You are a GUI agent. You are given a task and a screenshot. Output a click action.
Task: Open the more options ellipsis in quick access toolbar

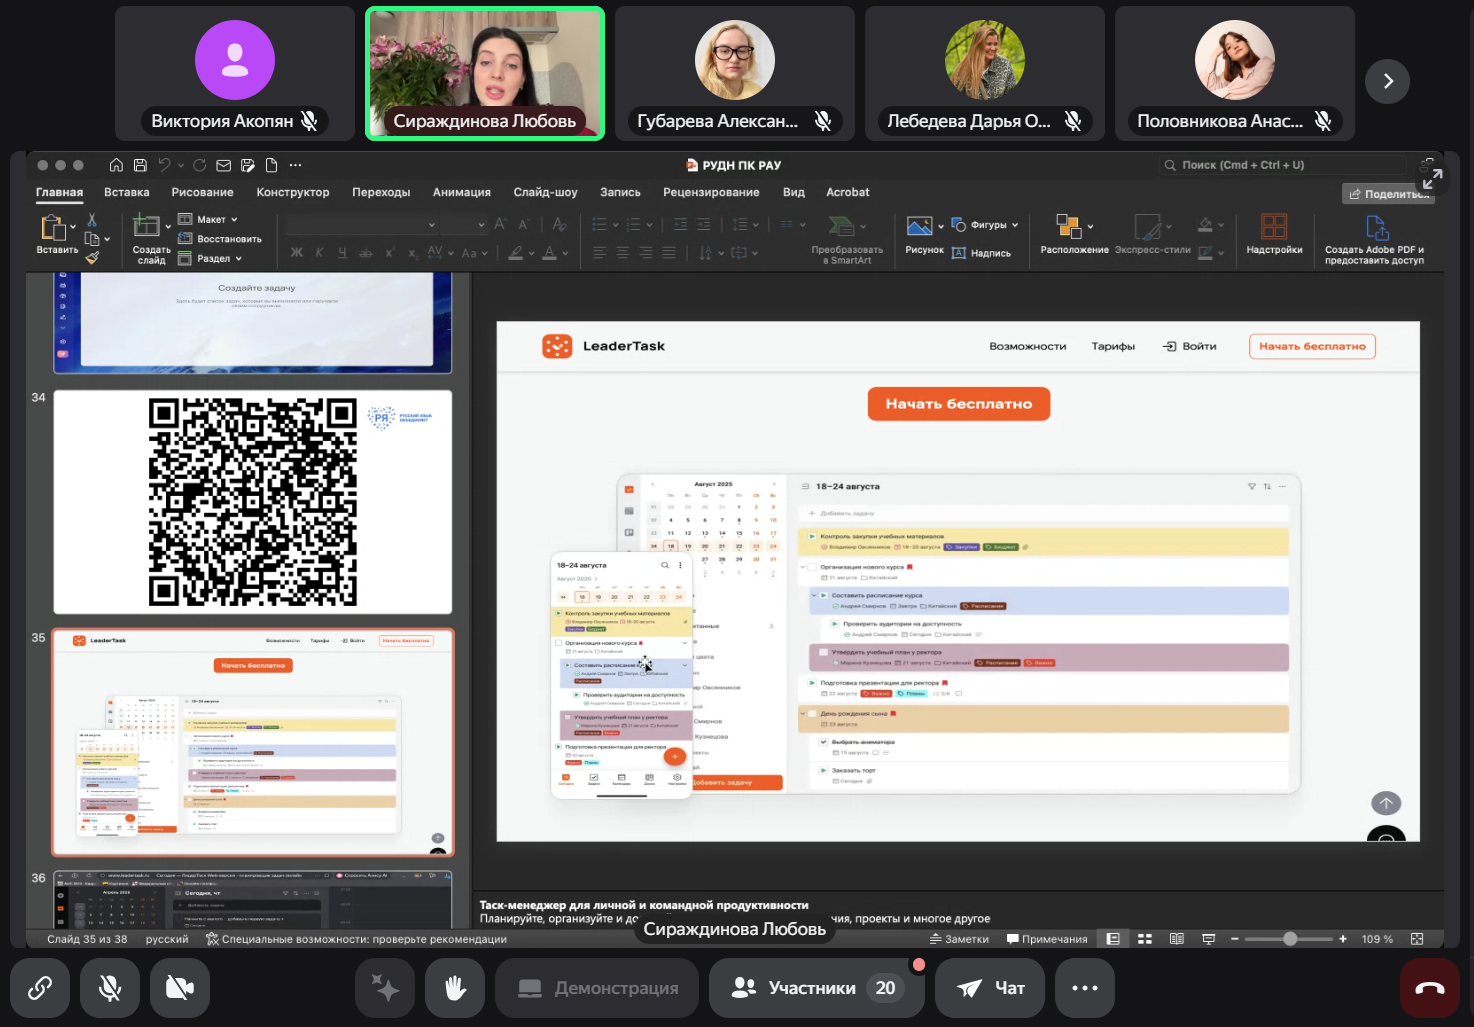(295, 165)
